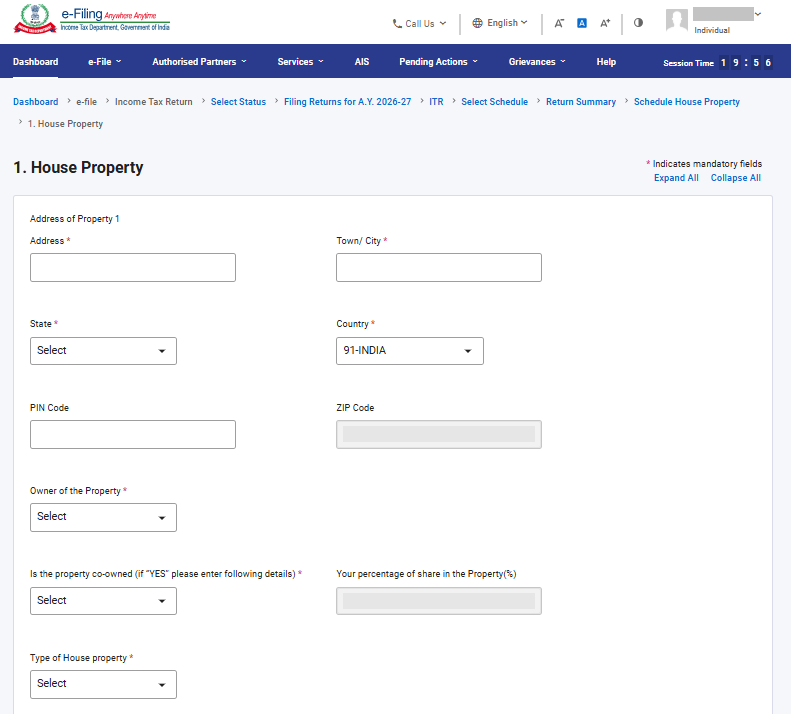This screenshot has height=714, width=791.
Task: Decrease font size with A- icon
Action: pyautogui.click(x=559, y=23)
